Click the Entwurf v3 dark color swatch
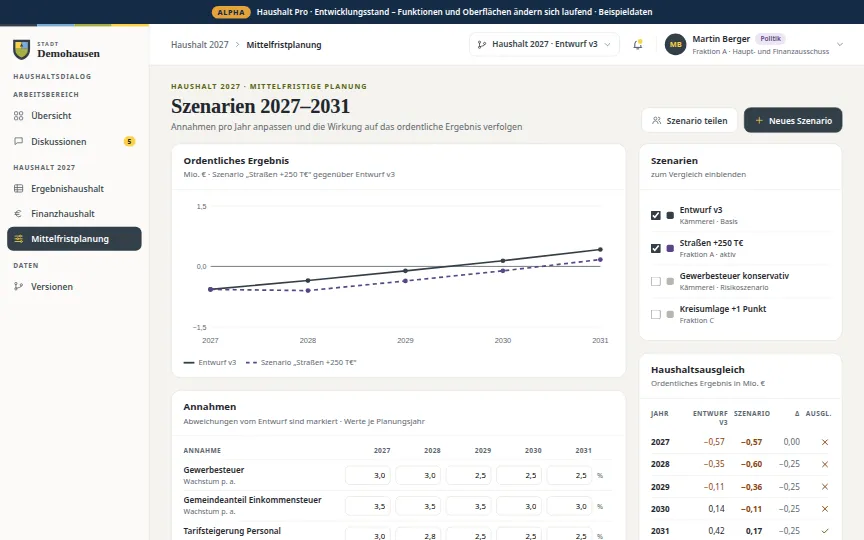864x540 pixels. coord(670,215)
